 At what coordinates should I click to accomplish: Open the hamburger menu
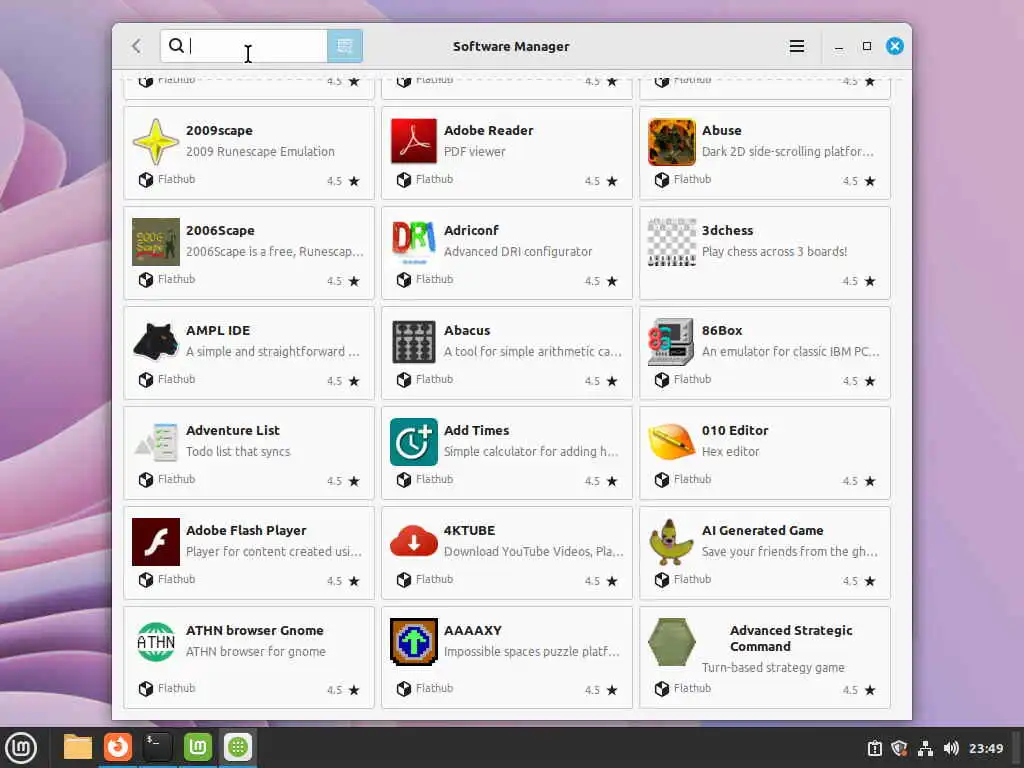point(797,46)
